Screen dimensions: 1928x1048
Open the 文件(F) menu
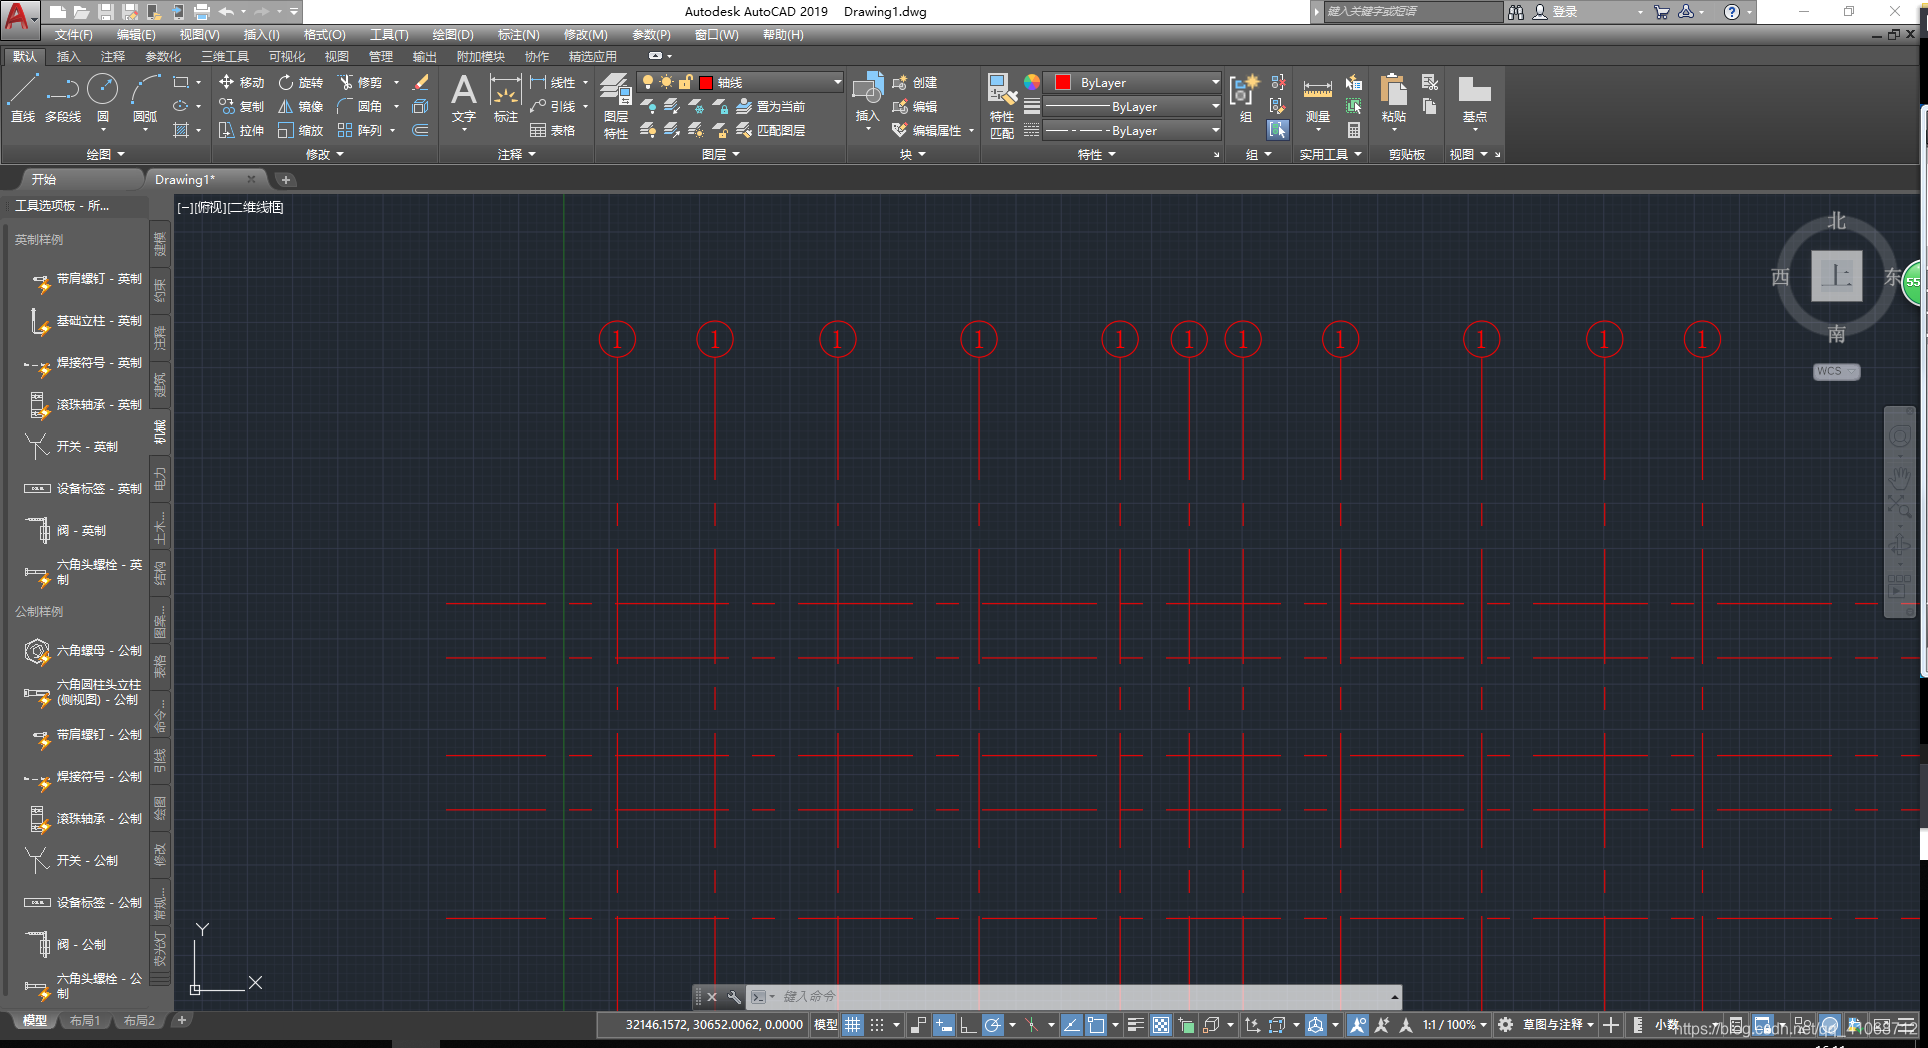(x=74, y=35)
